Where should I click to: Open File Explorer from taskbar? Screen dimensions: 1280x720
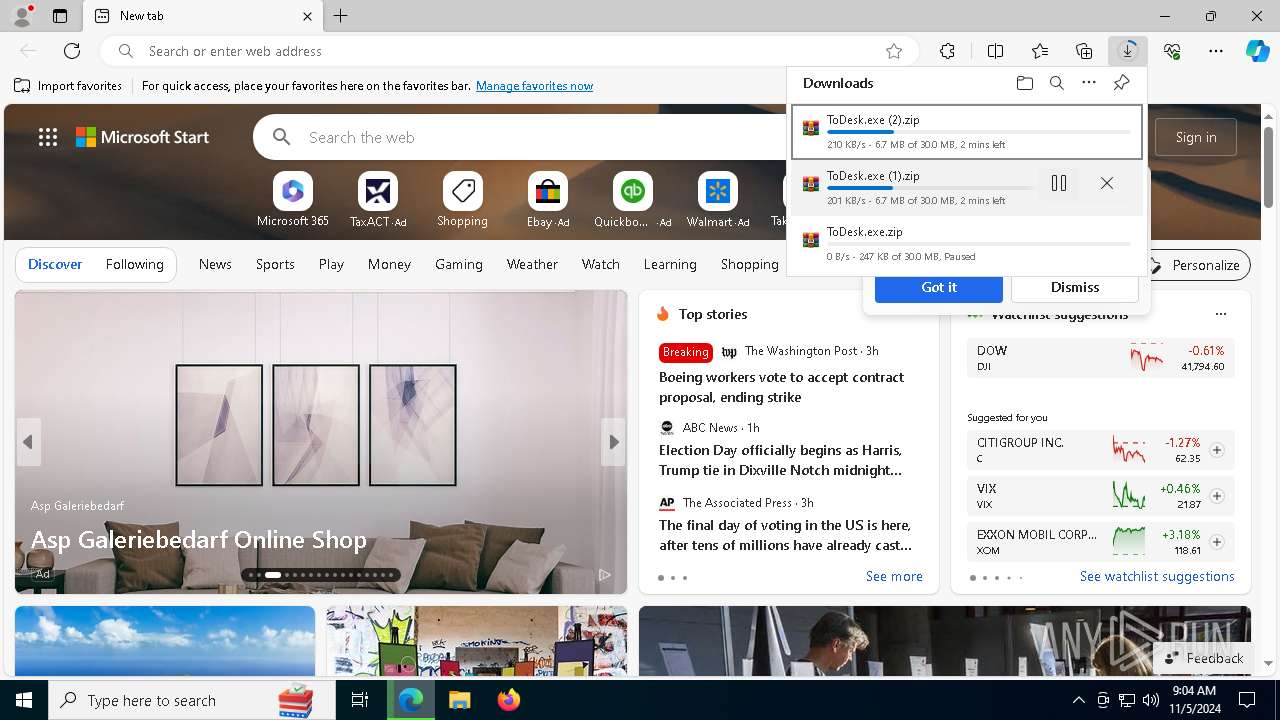tap(460, 700)
